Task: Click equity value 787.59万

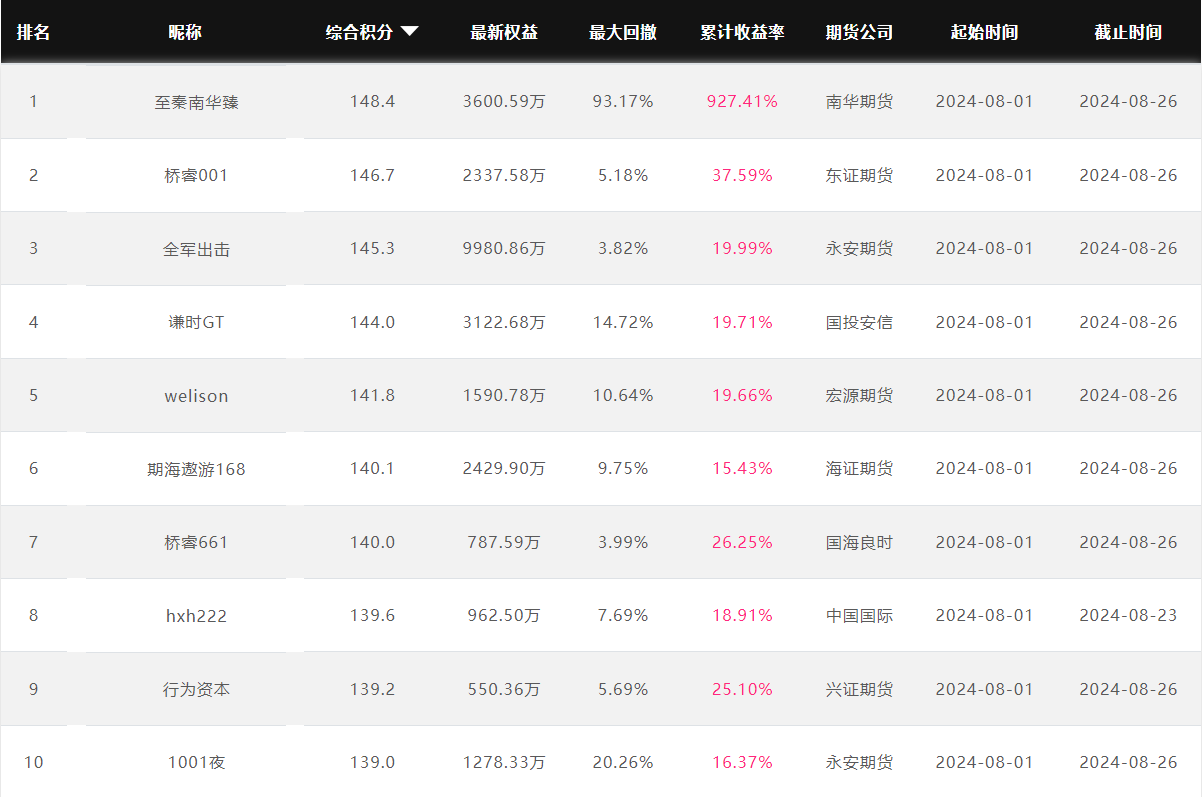Action: click(x=504, y=542)
